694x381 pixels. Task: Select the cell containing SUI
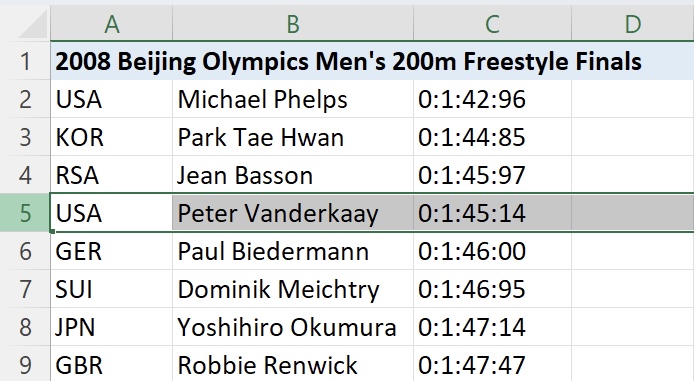point(112,289)
